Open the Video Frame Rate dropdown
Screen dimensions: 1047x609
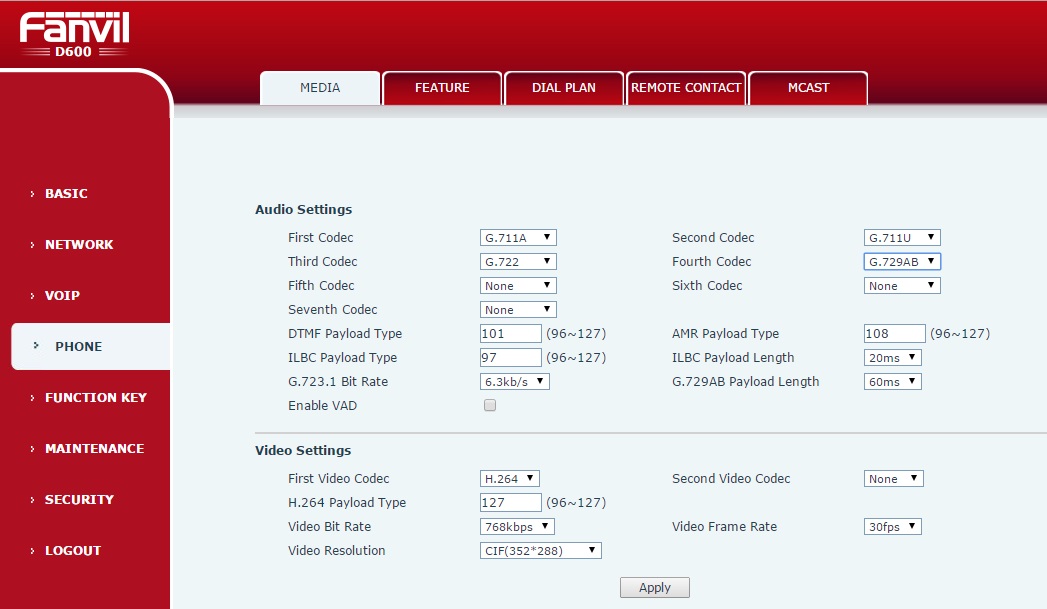(892, 527)
